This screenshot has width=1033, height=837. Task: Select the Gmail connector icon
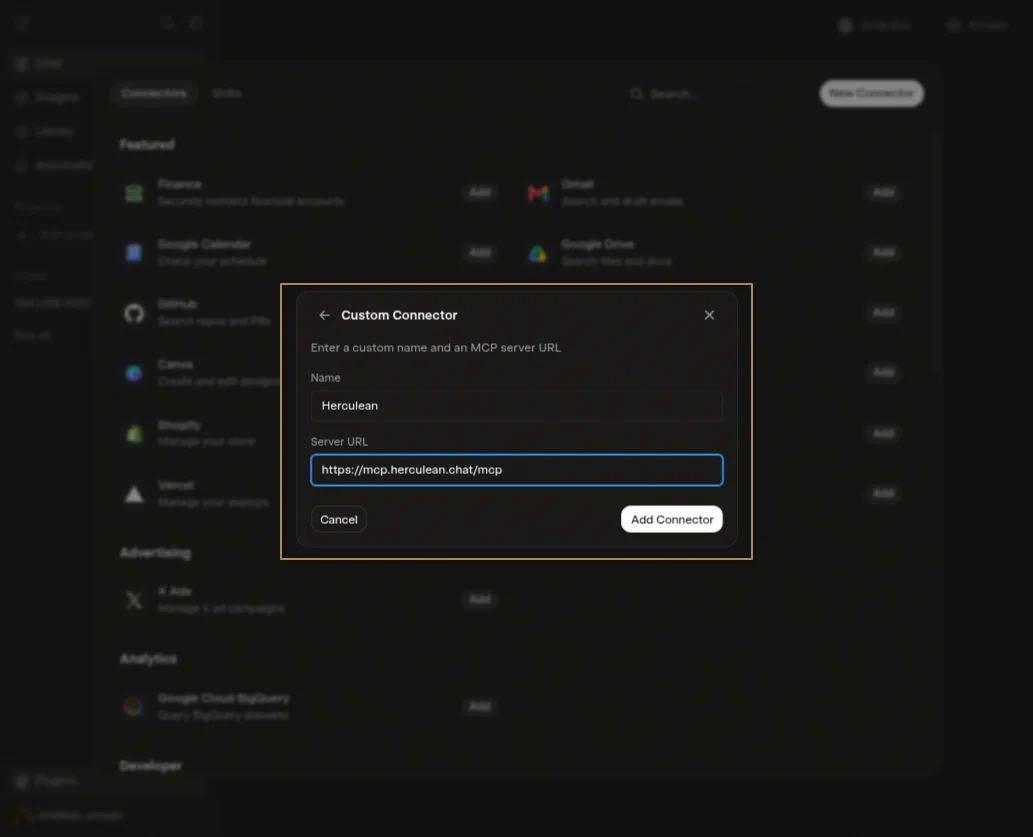point(538,193)
